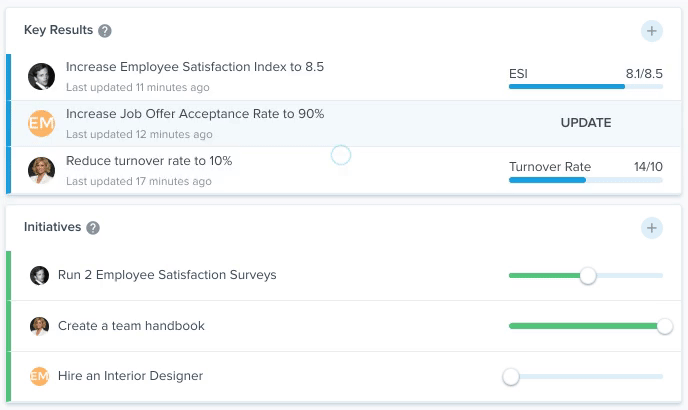Click slider handle for Create a team handbook

665,326
